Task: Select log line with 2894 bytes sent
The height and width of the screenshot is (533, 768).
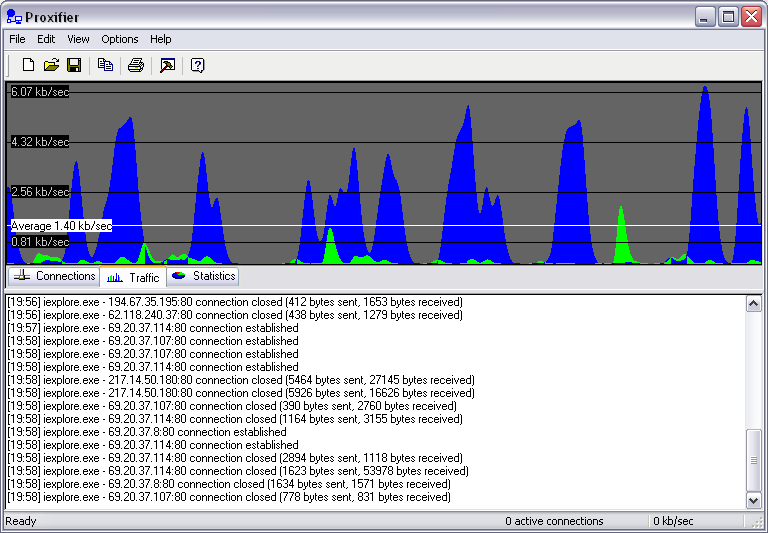Action: point(235,458)
